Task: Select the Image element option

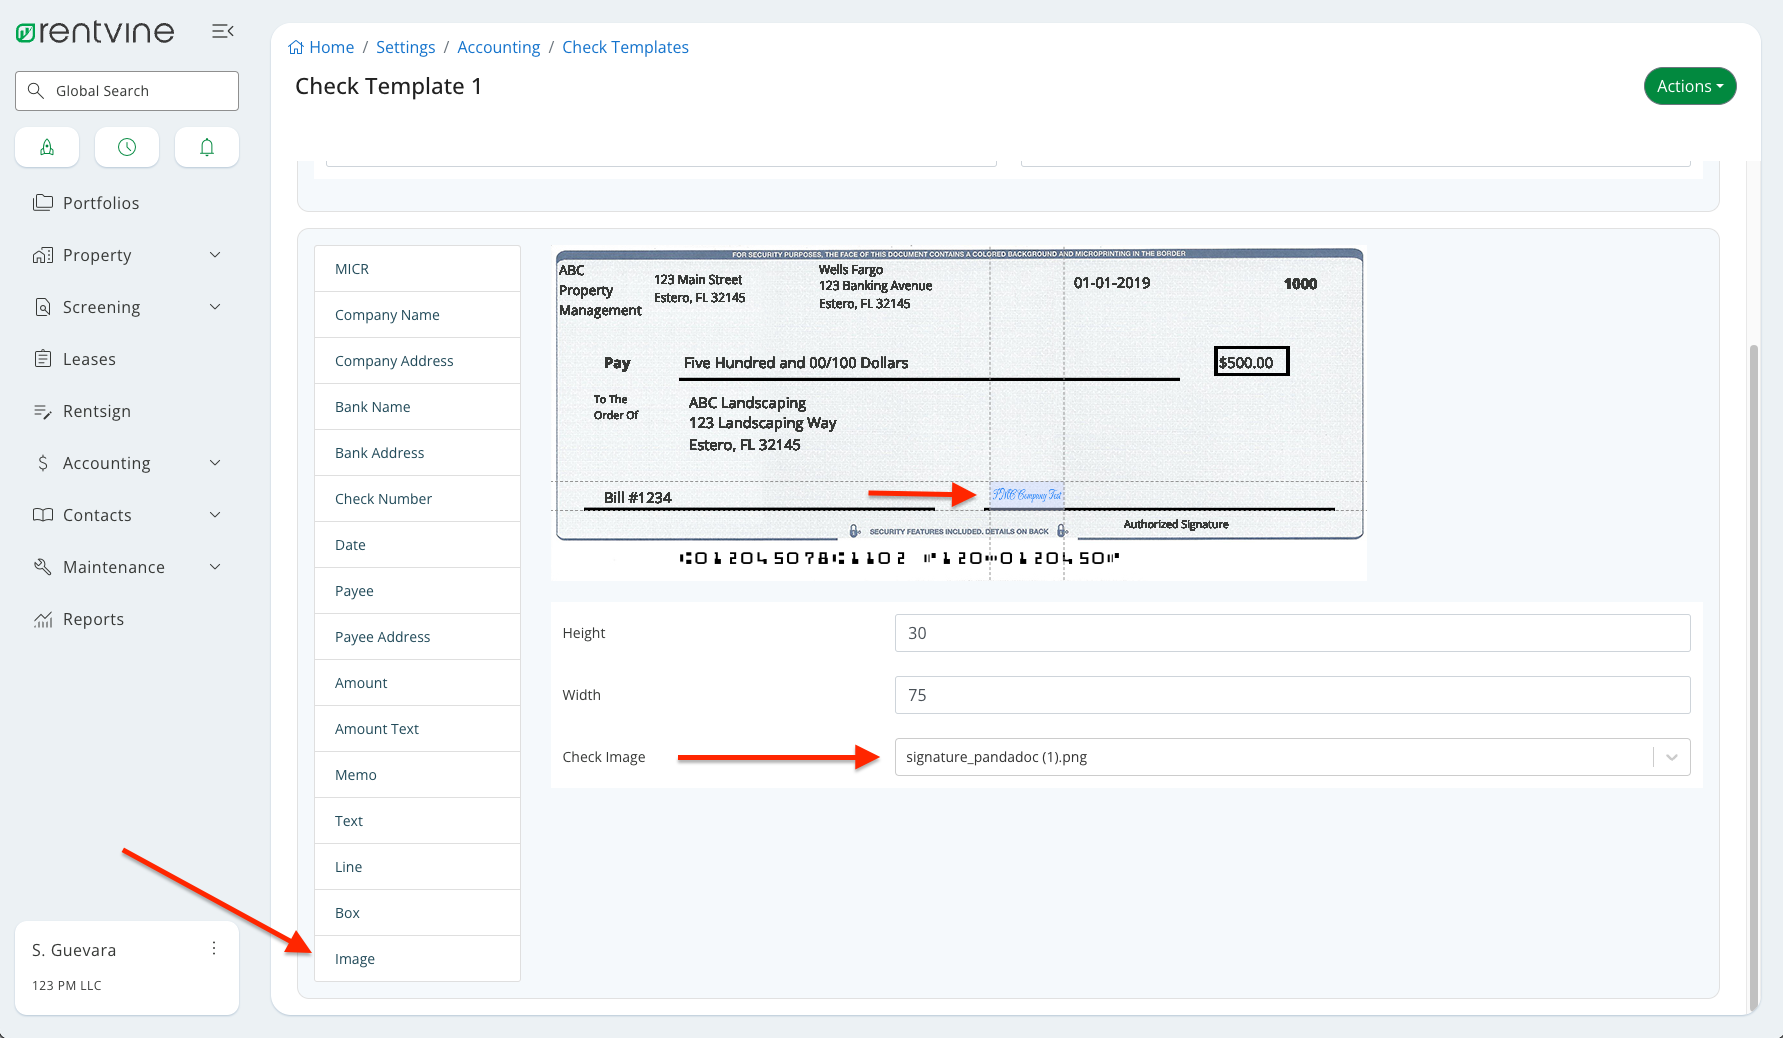Action: click(354, 958)
